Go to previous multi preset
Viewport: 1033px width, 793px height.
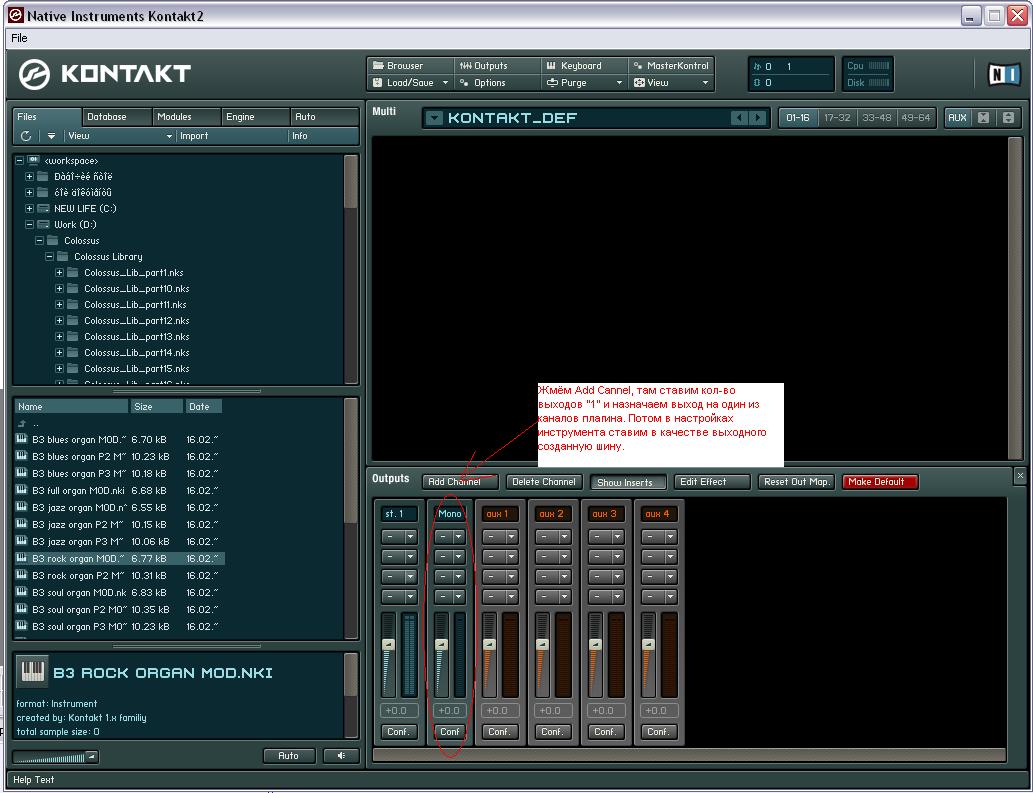coord(739,118)
